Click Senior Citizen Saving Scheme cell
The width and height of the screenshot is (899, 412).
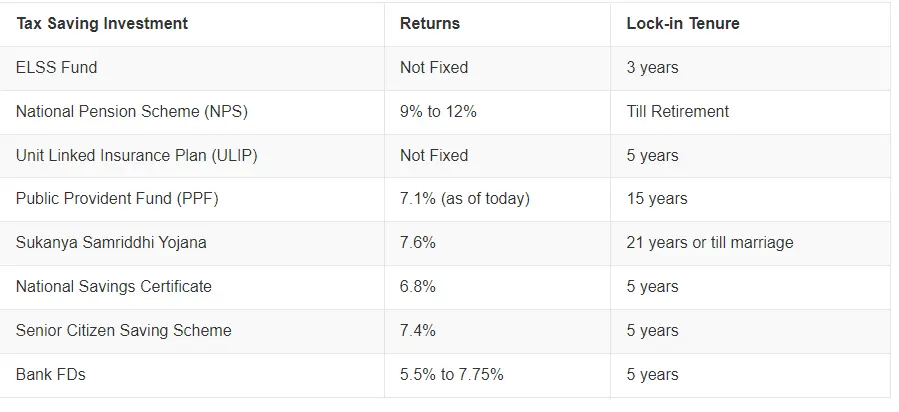123,331
